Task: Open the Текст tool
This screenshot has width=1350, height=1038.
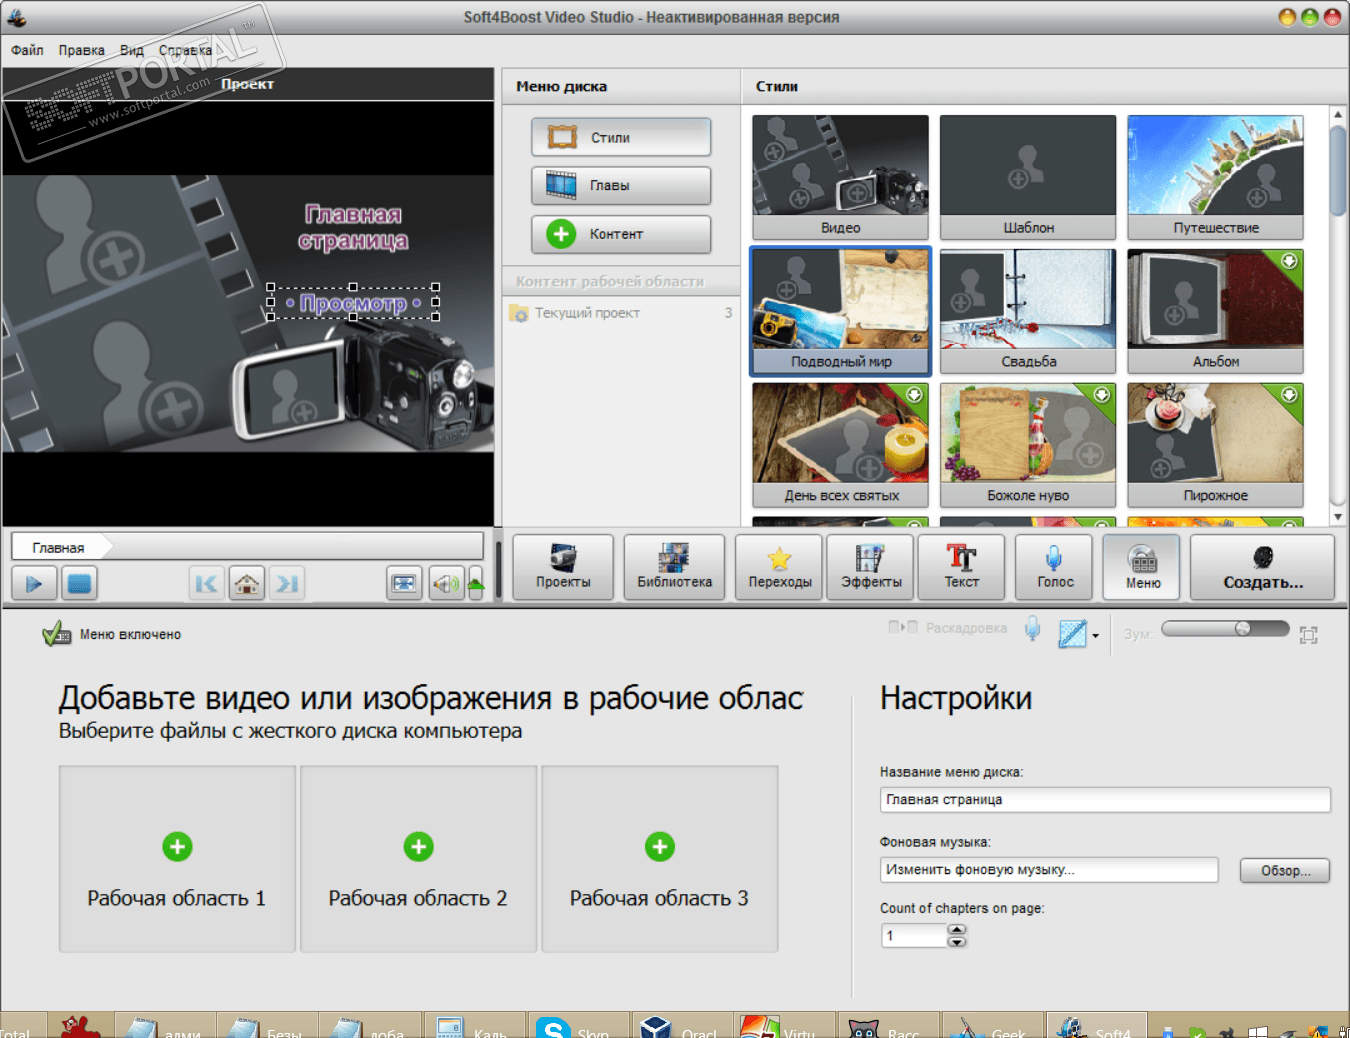Action: (x=962, y=567)
